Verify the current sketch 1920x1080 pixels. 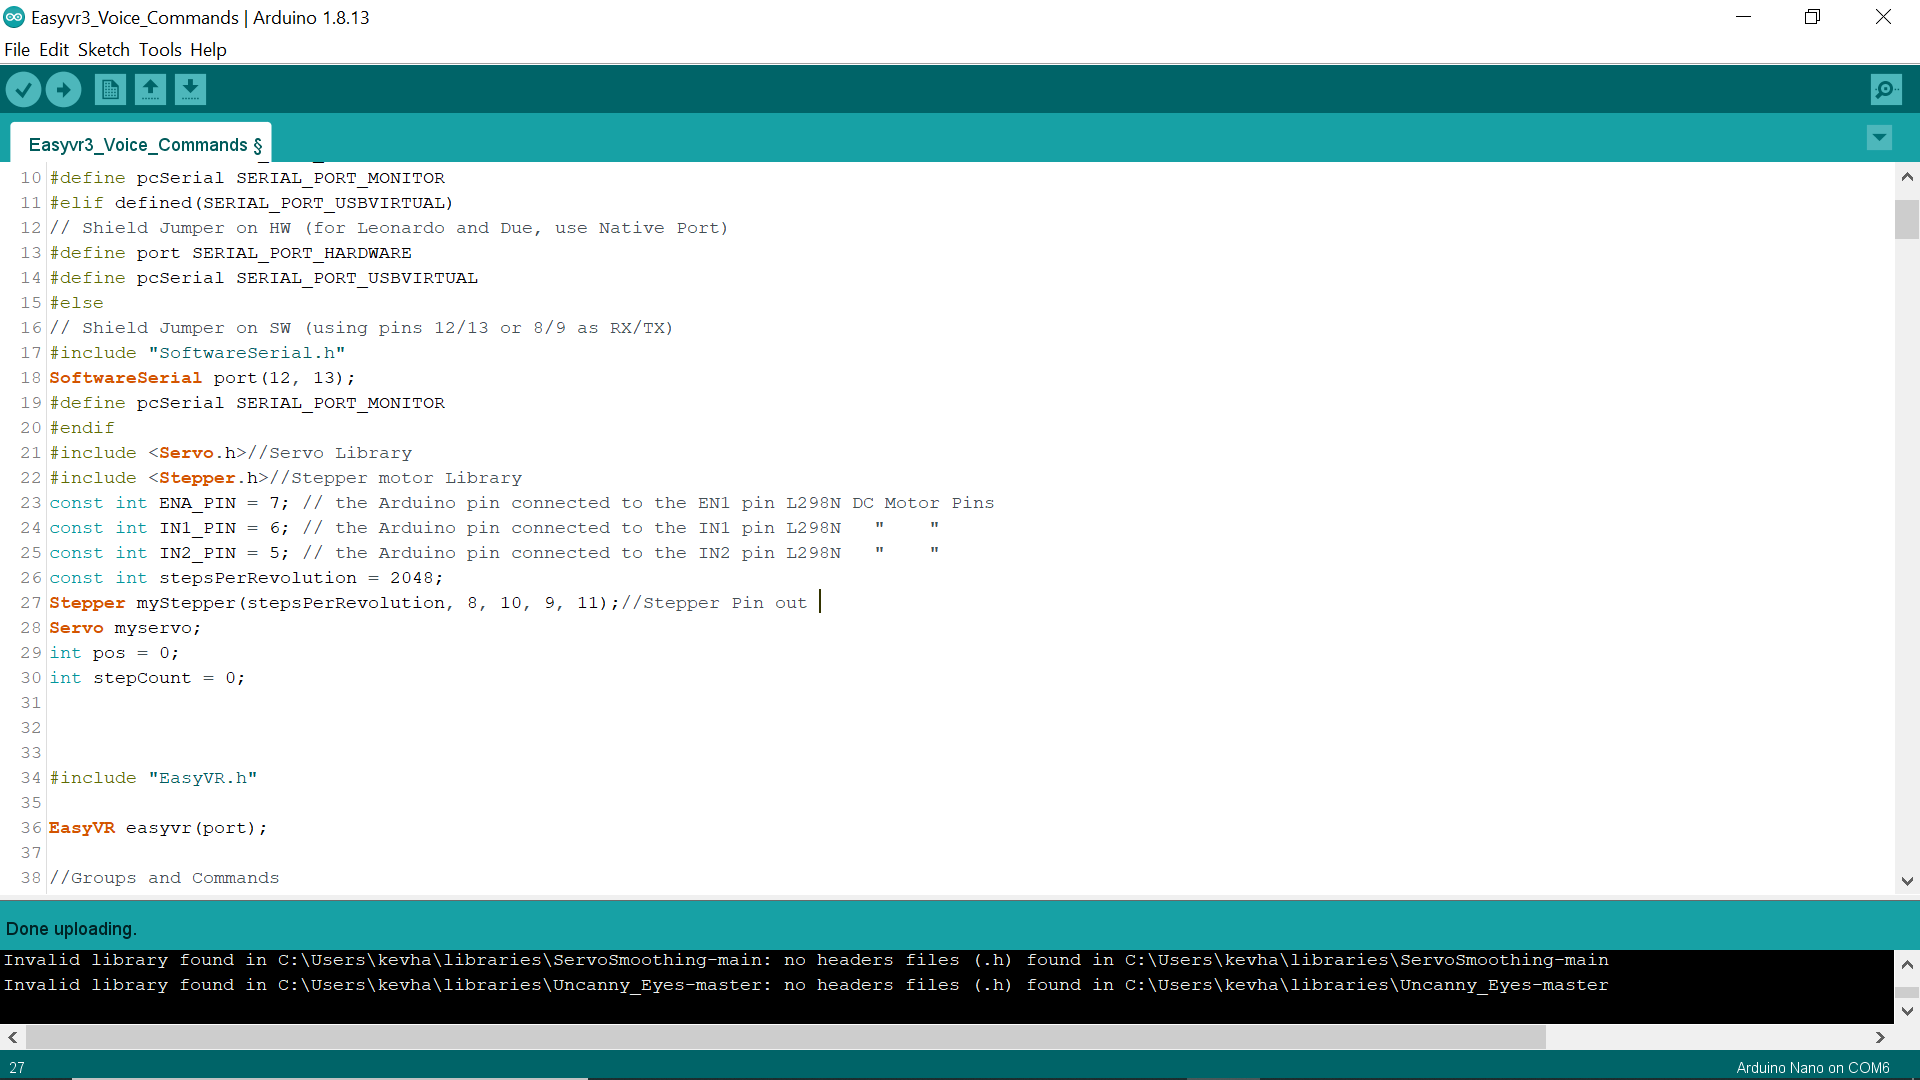point(23,89)
